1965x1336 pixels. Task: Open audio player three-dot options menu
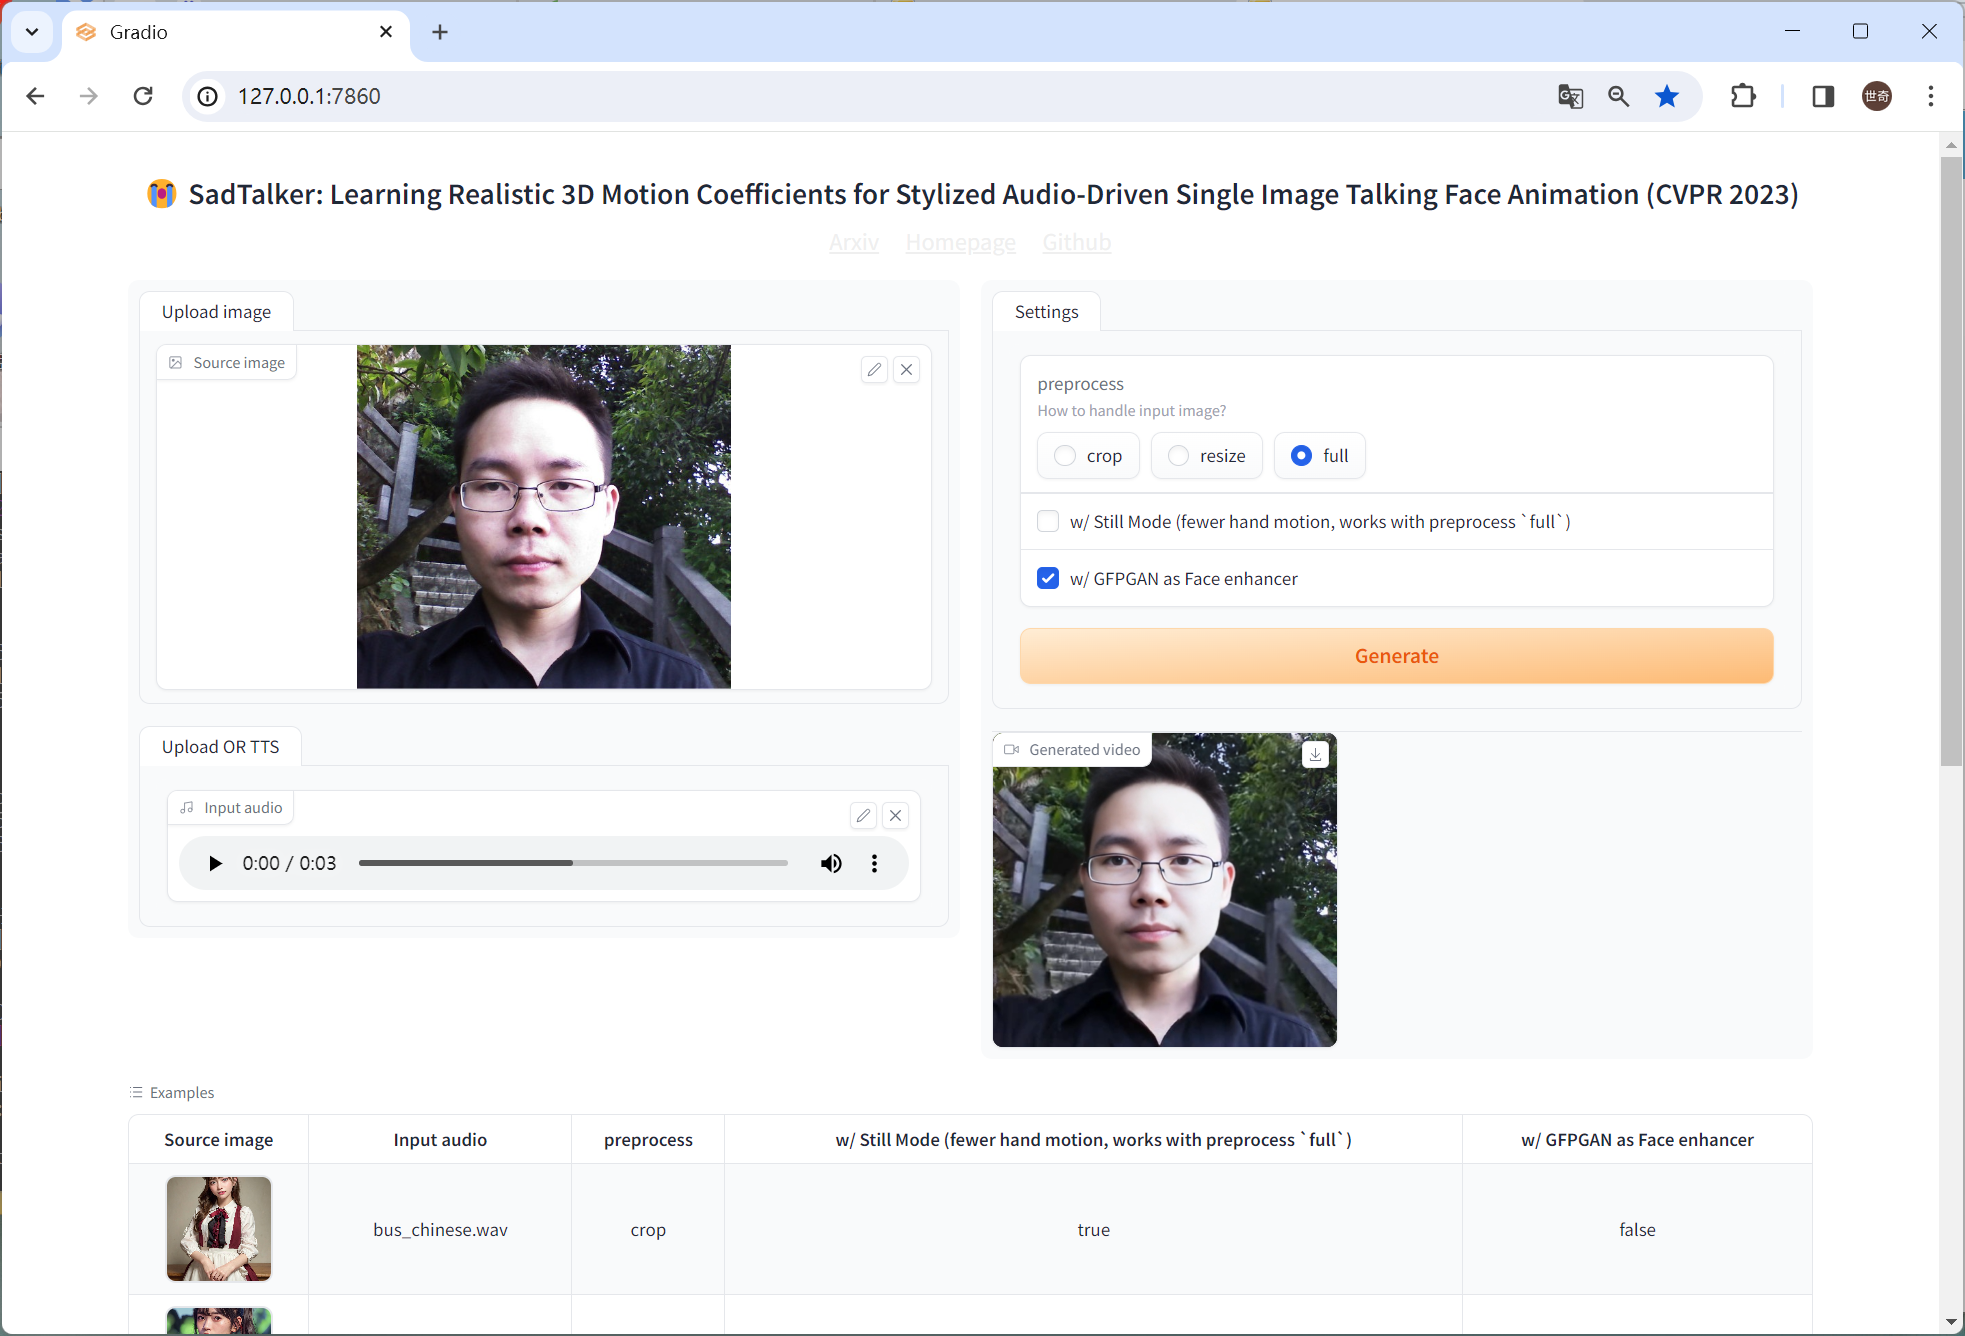(x=874, y=864)
